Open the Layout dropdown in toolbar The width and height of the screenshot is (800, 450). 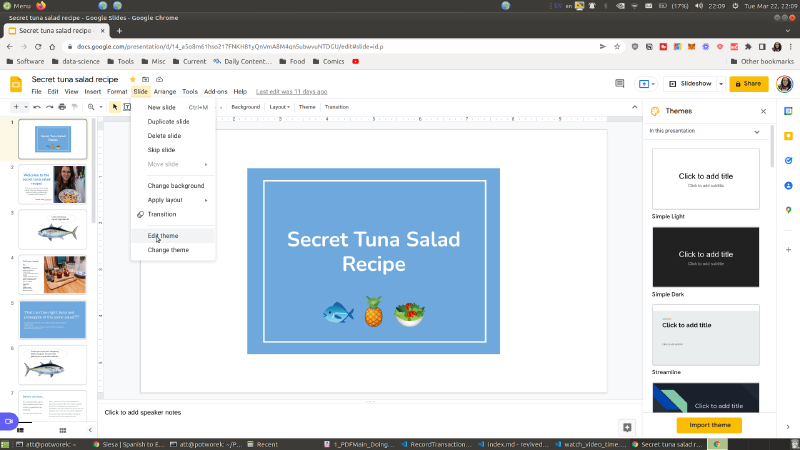[x=279, y=107]
